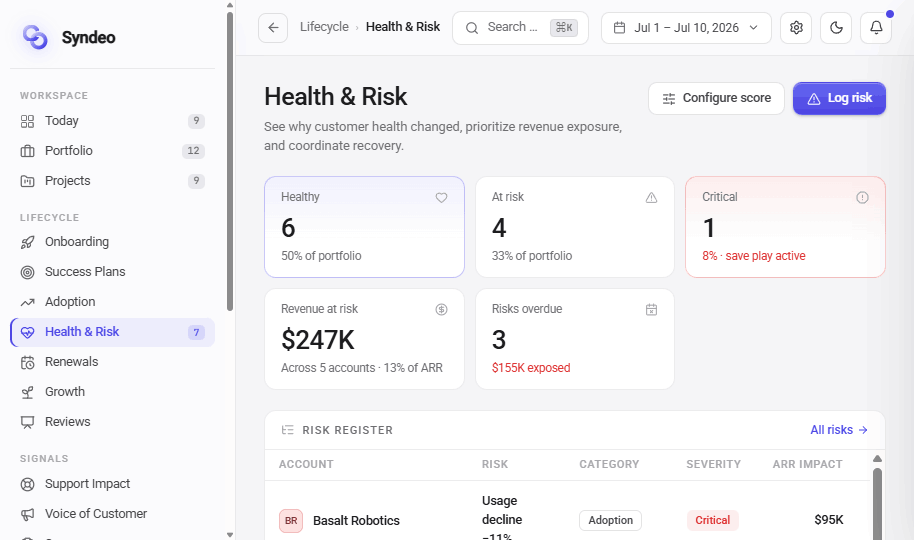Click the 7 badge on Health & Risk
Image resolution: width=914 pixels, height=540 pixels.
(x=196, y=332)
